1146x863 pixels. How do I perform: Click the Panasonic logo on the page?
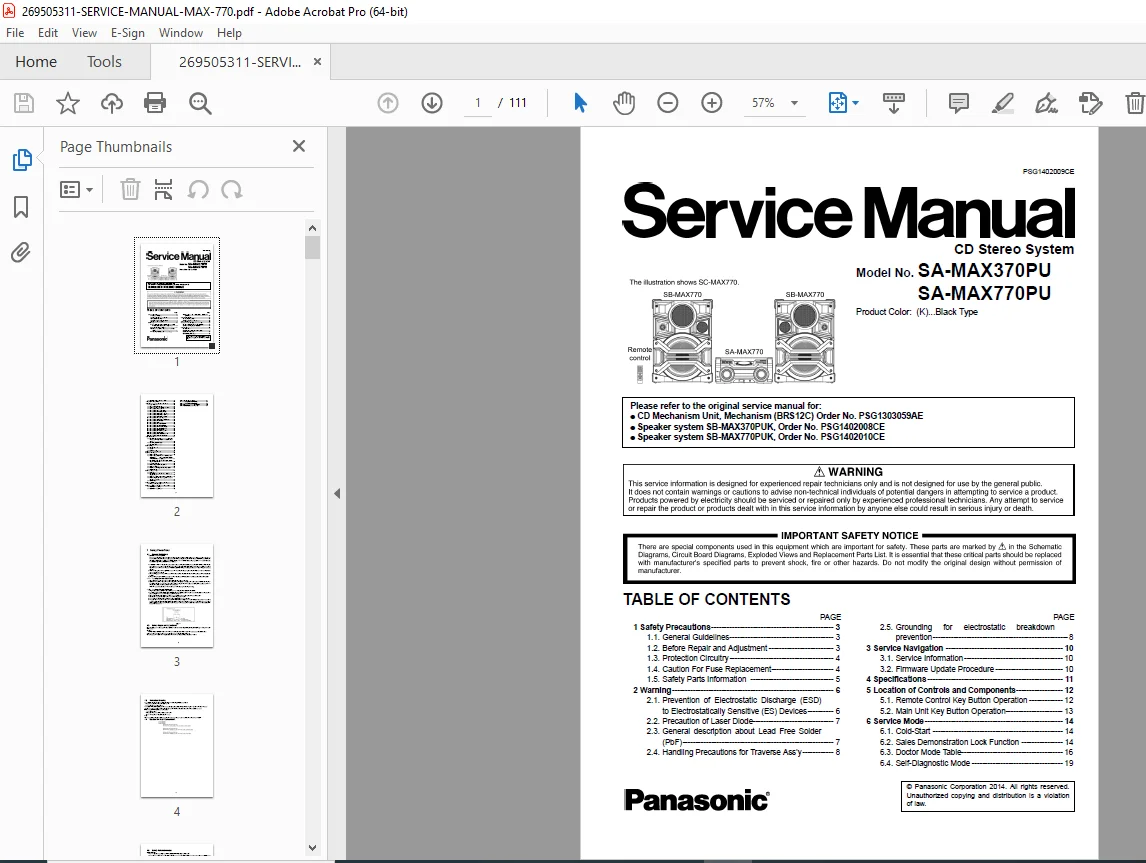point(696,800)
